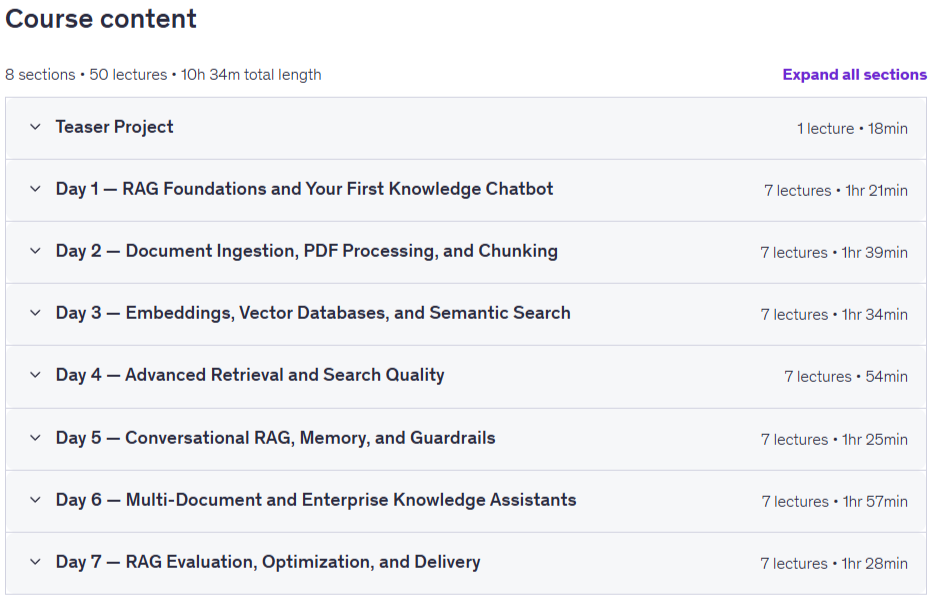Click the '7 lectures • 1hr 34min' text
Viewport: 931px width, 599px height.
pos(834,315)
